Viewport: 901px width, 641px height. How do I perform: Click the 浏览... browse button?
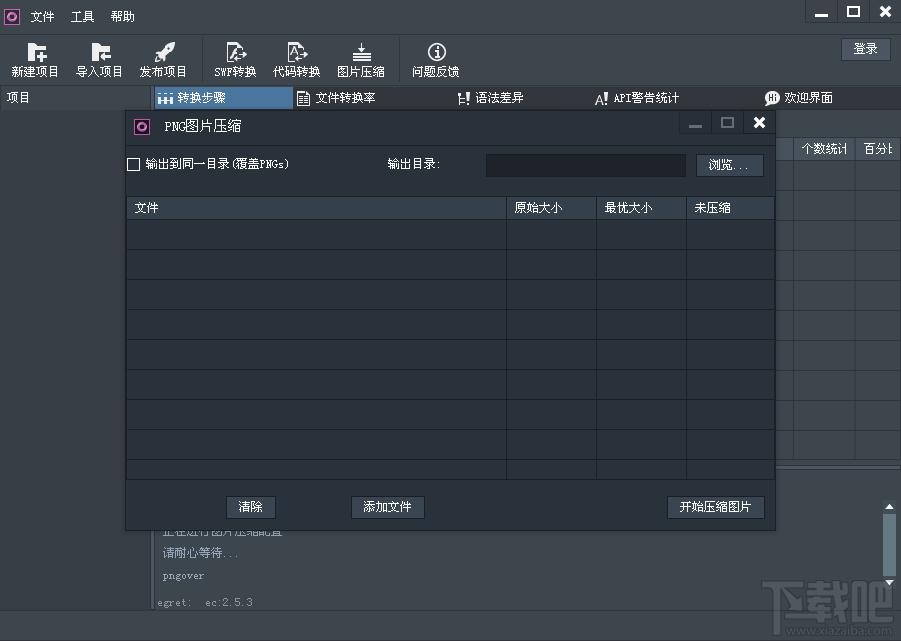(x=729, y=165)
